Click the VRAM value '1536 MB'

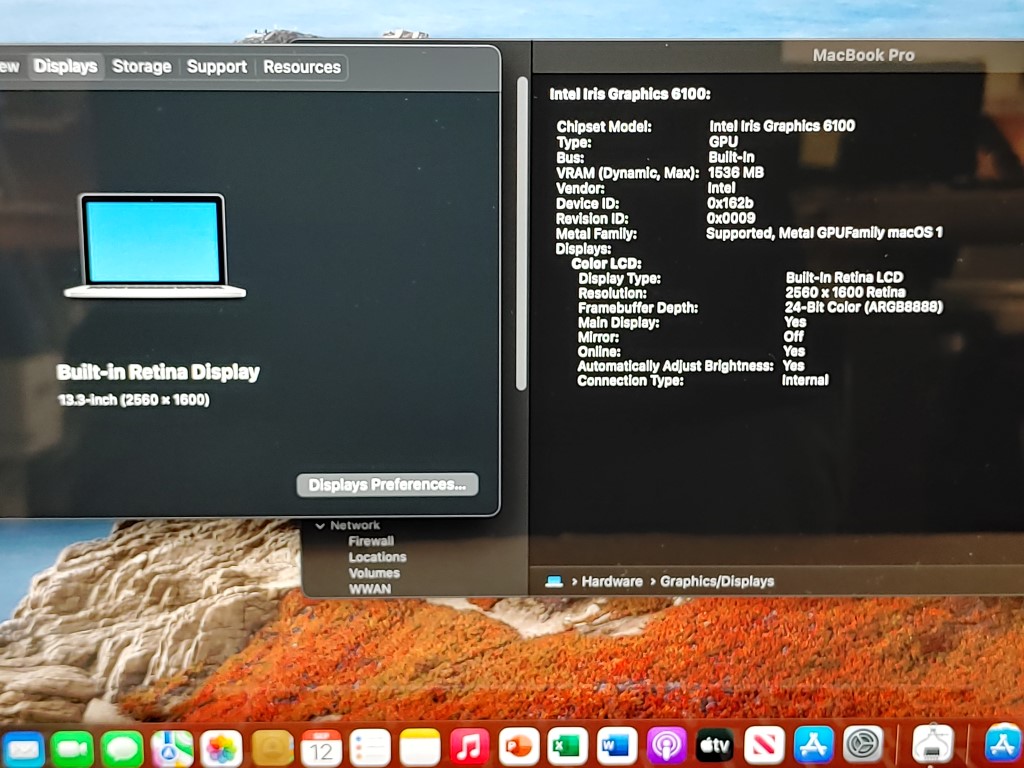(x=736, y=172)
